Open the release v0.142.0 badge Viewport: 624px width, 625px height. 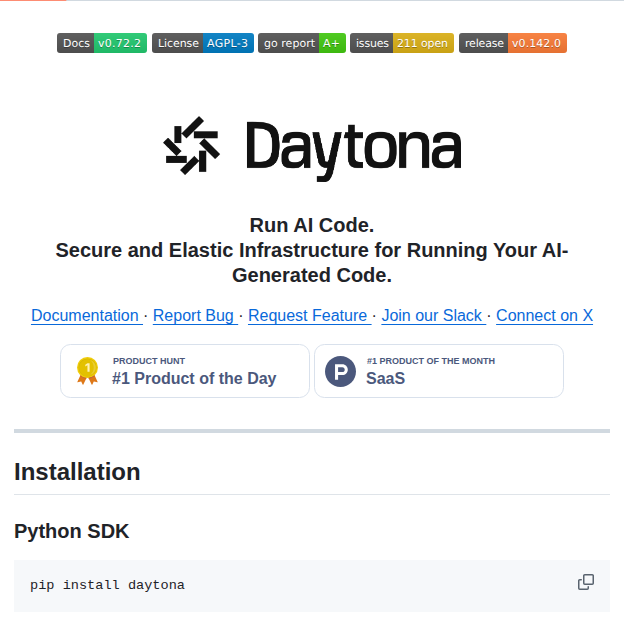pos(513,43)
